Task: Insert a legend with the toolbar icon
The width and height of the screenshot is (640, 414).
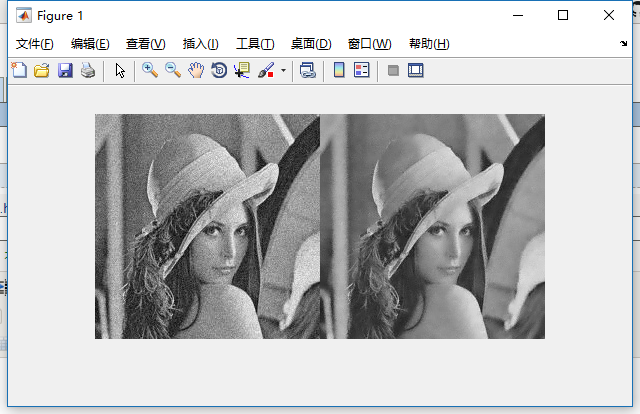Action: tap(362, 70)
